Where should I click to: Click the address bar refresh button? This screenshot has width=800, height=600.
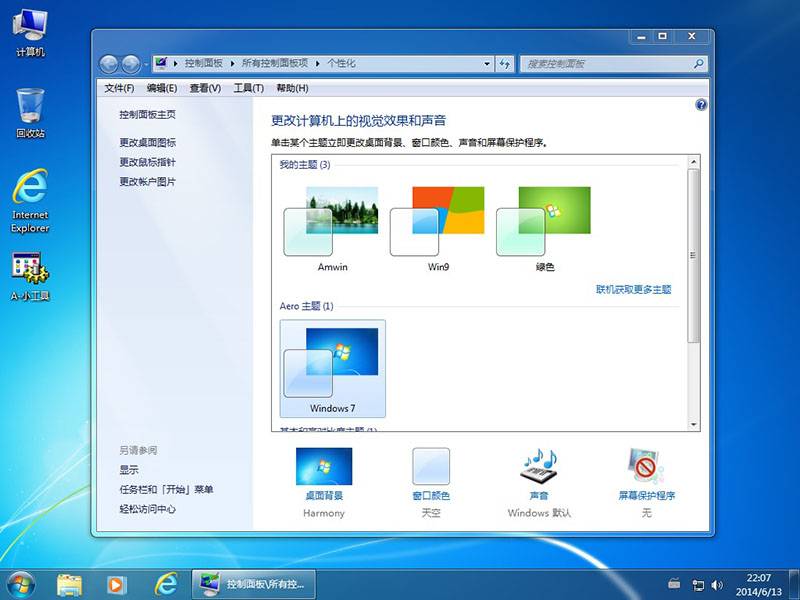[505, 64]
